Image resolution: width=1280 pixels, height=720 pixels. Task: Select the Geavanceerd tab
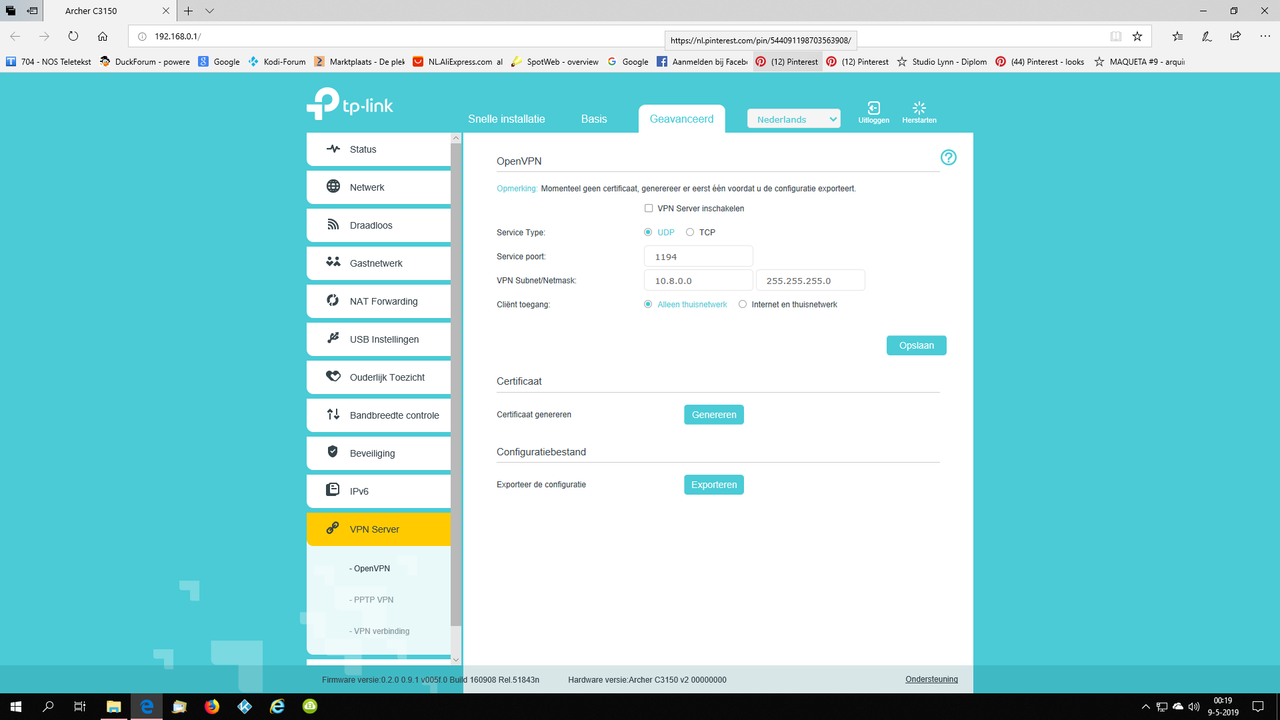click(x=682, y=119)
